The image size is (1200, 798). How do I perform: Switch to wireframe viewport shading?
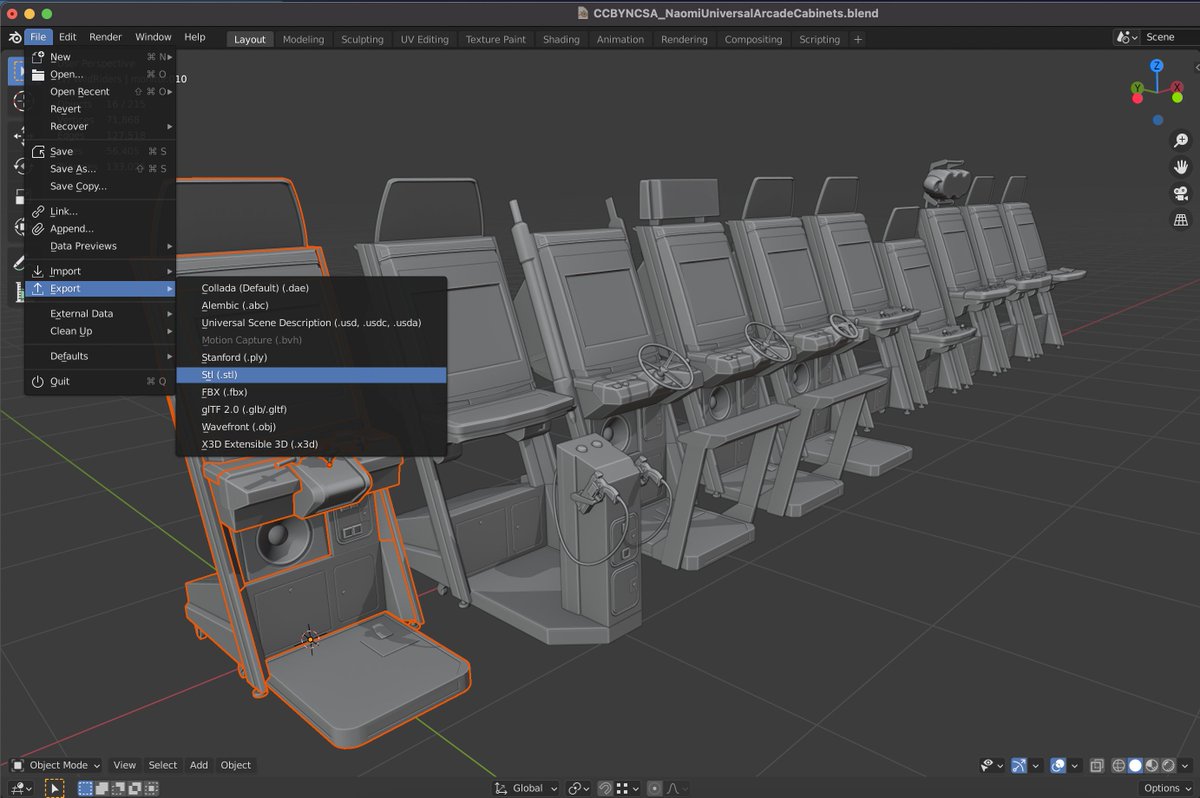coord(1119,765)
